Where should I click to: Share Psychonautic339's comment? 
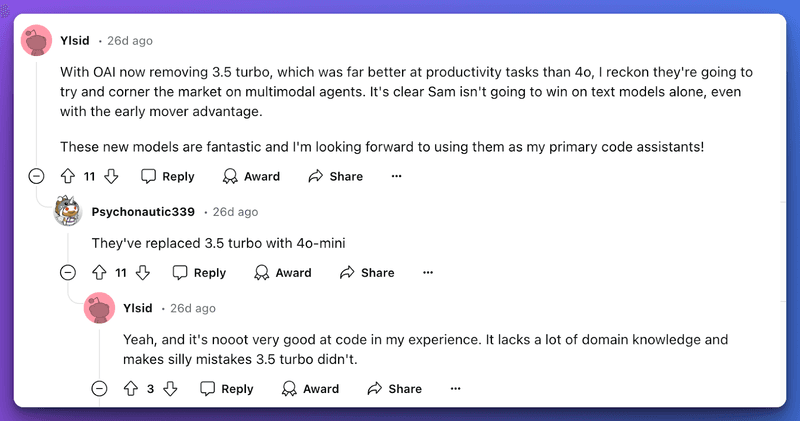[367, 273]
